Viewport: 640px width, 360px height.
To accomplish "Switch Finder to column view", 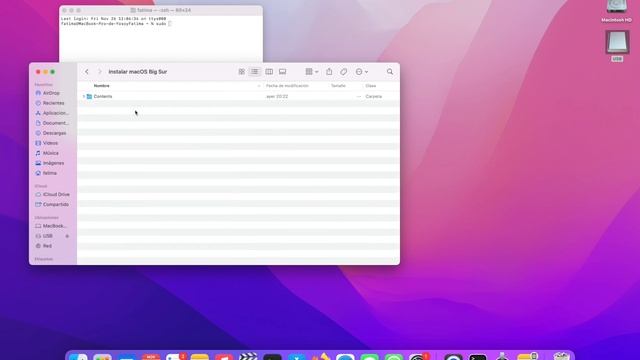I will pos(269,72).
